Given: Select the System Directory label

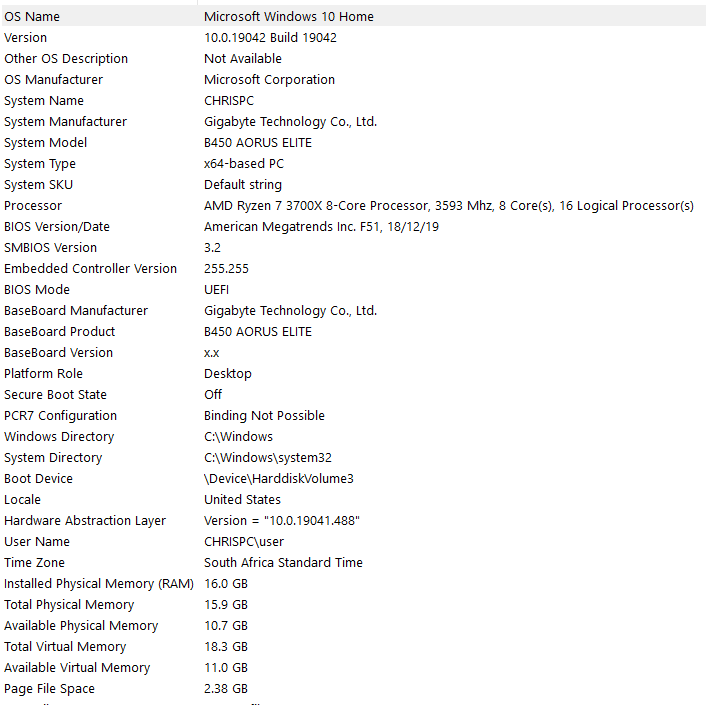Looking at the screenshot, I should [53, 458].
